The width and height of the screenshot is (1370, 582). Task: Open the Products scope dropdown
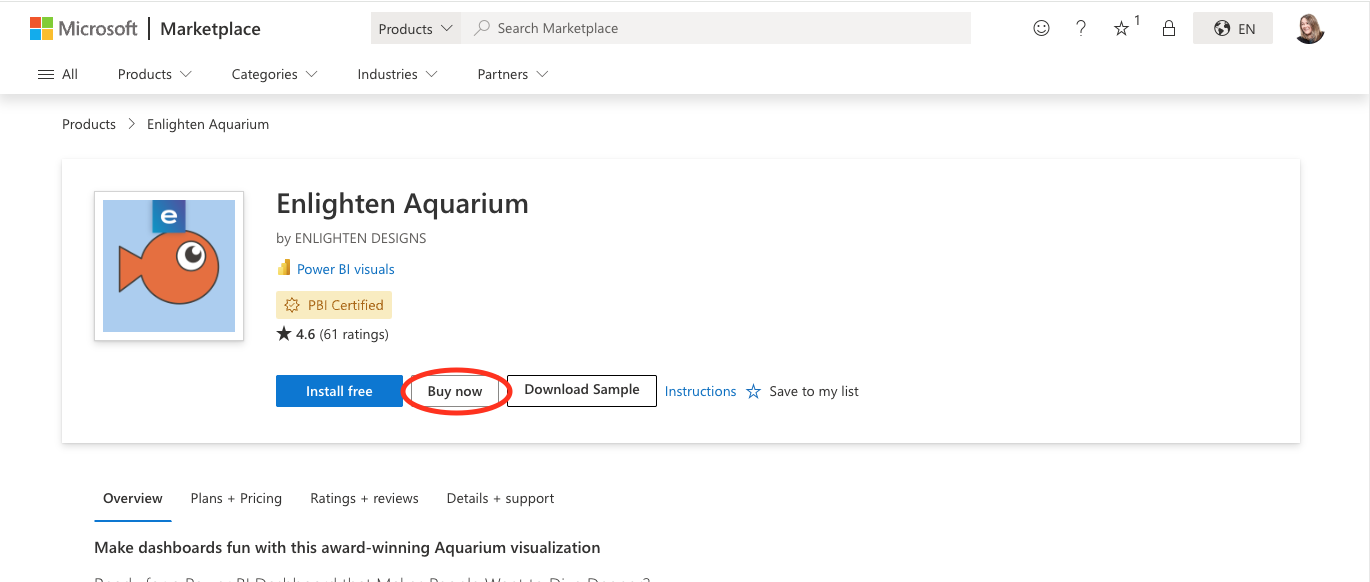415,28
